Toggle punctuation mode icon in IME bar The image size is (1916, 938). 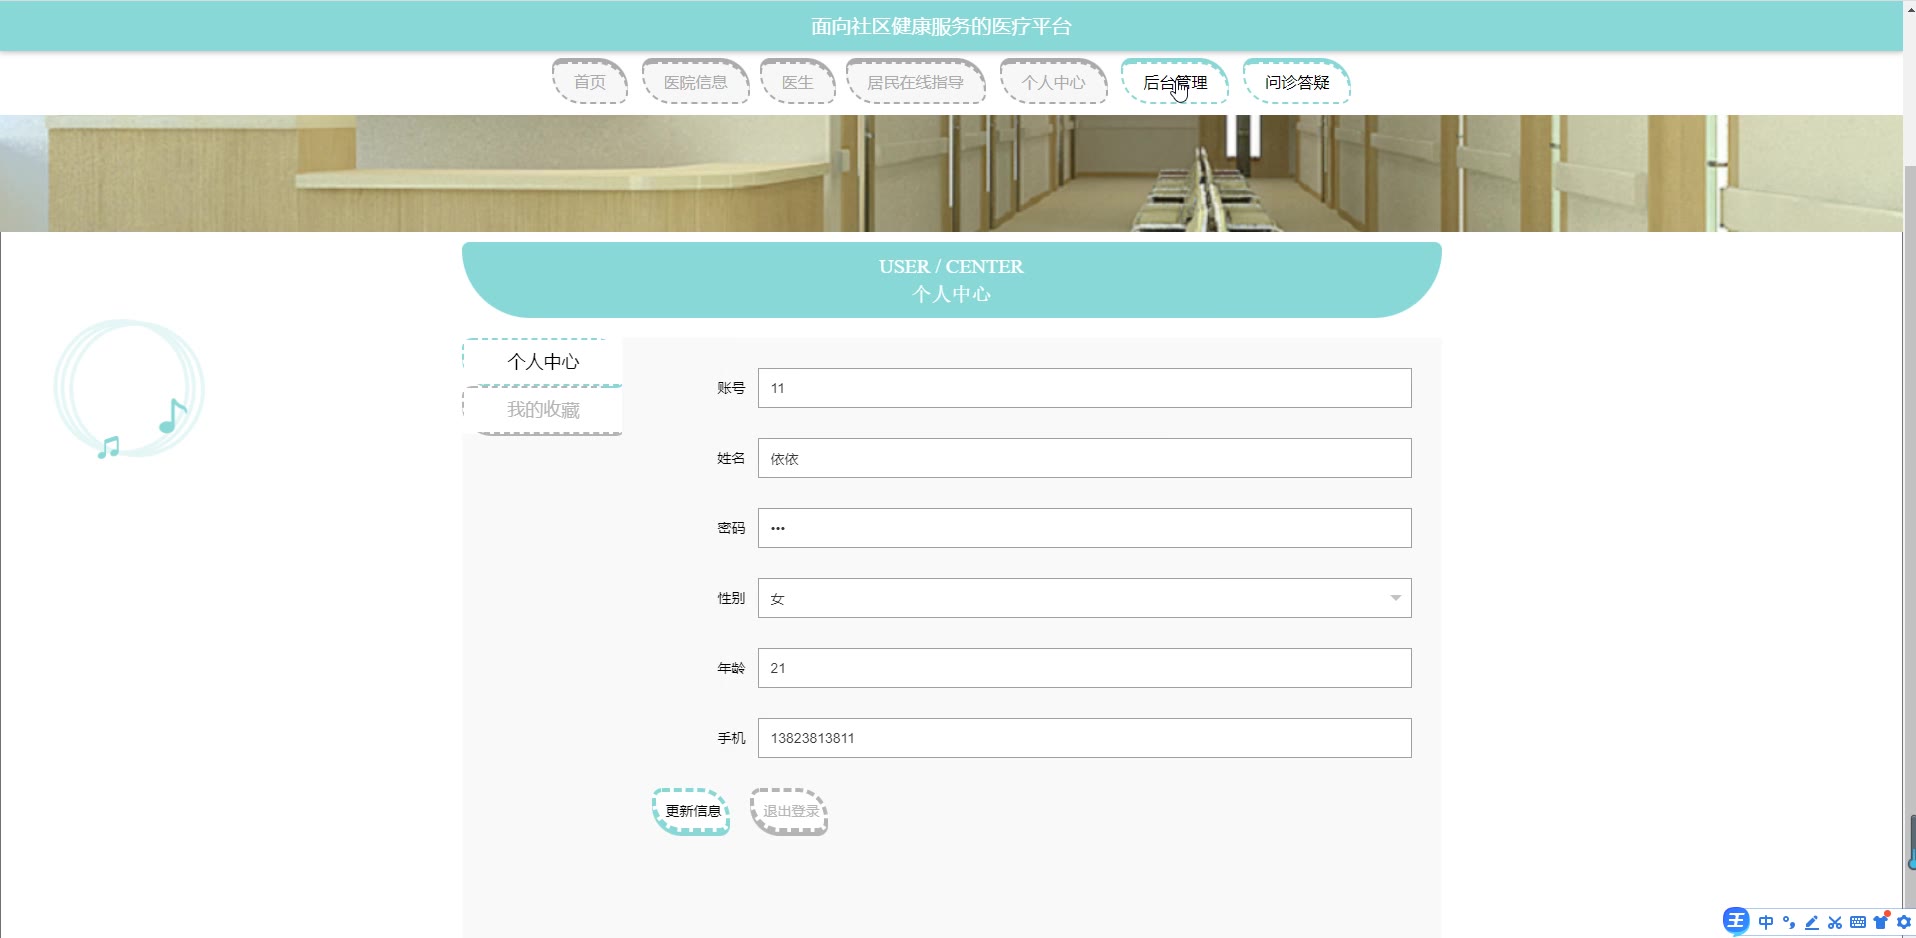tap(1789, 922)
